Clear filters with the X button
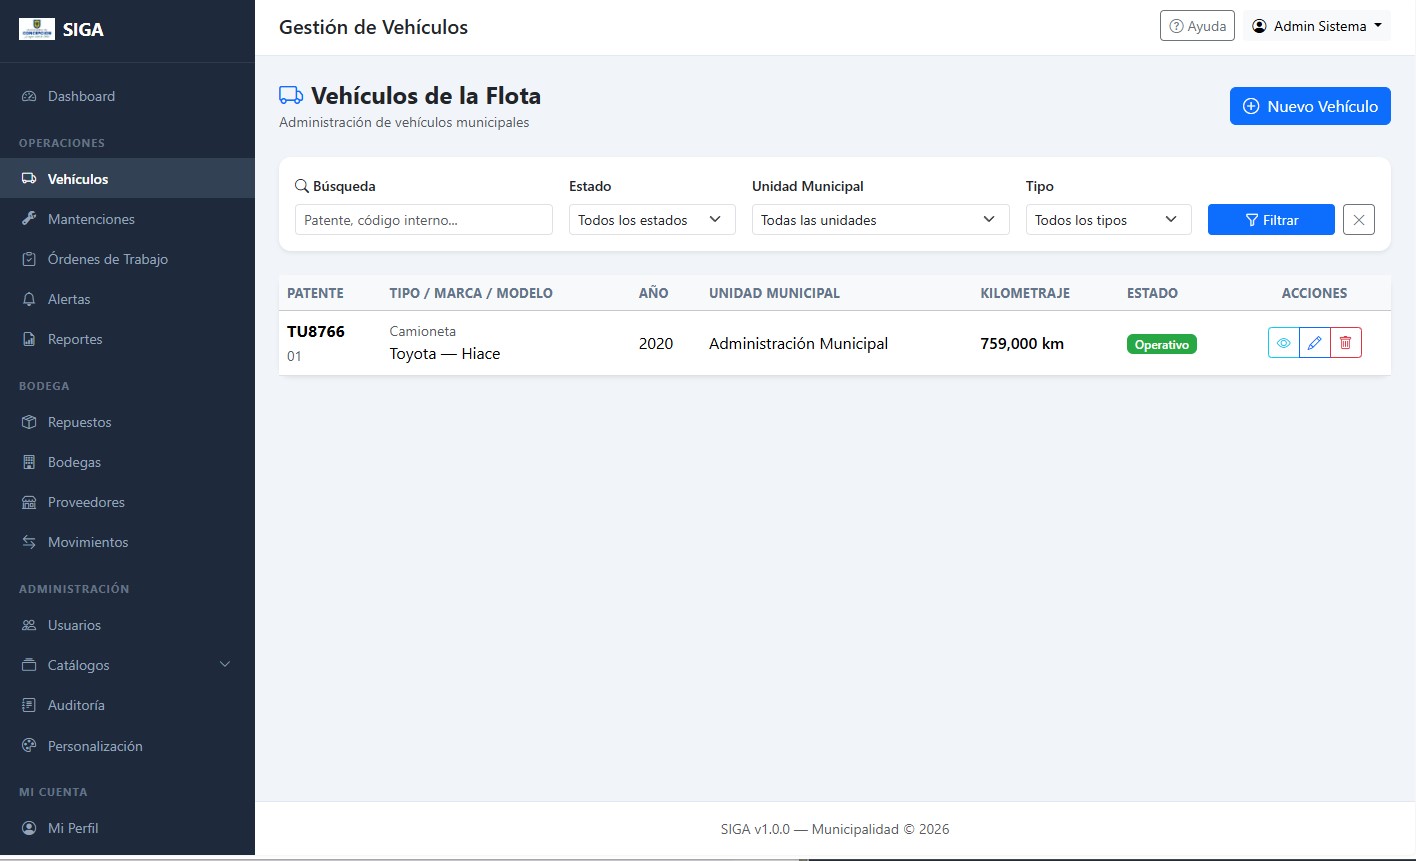1416x861 pixels. 1359,220
